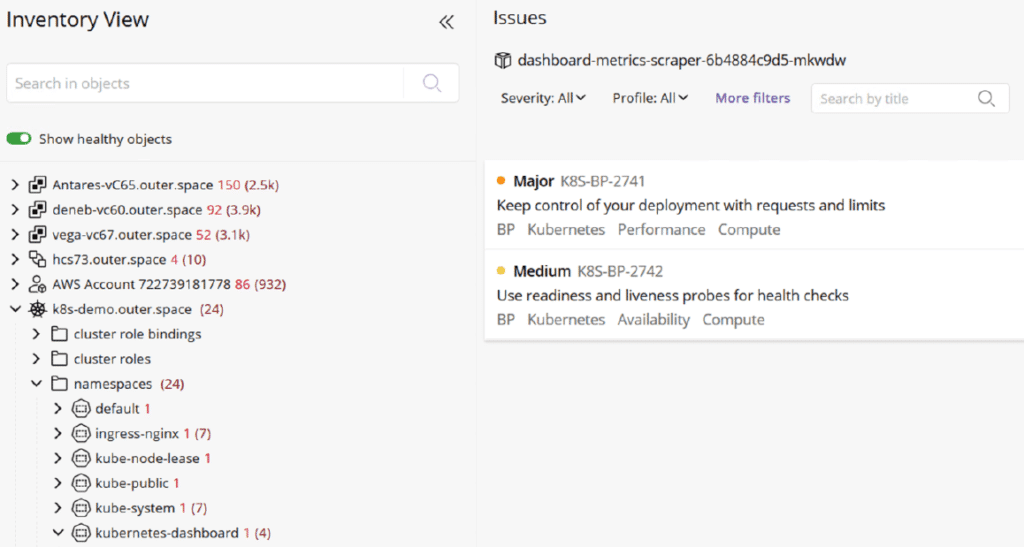Click the hcs73.outer.space cloud director icon
Image resolution: width=1024 pixels, height=547 pixels.
(x=37, y=260)
